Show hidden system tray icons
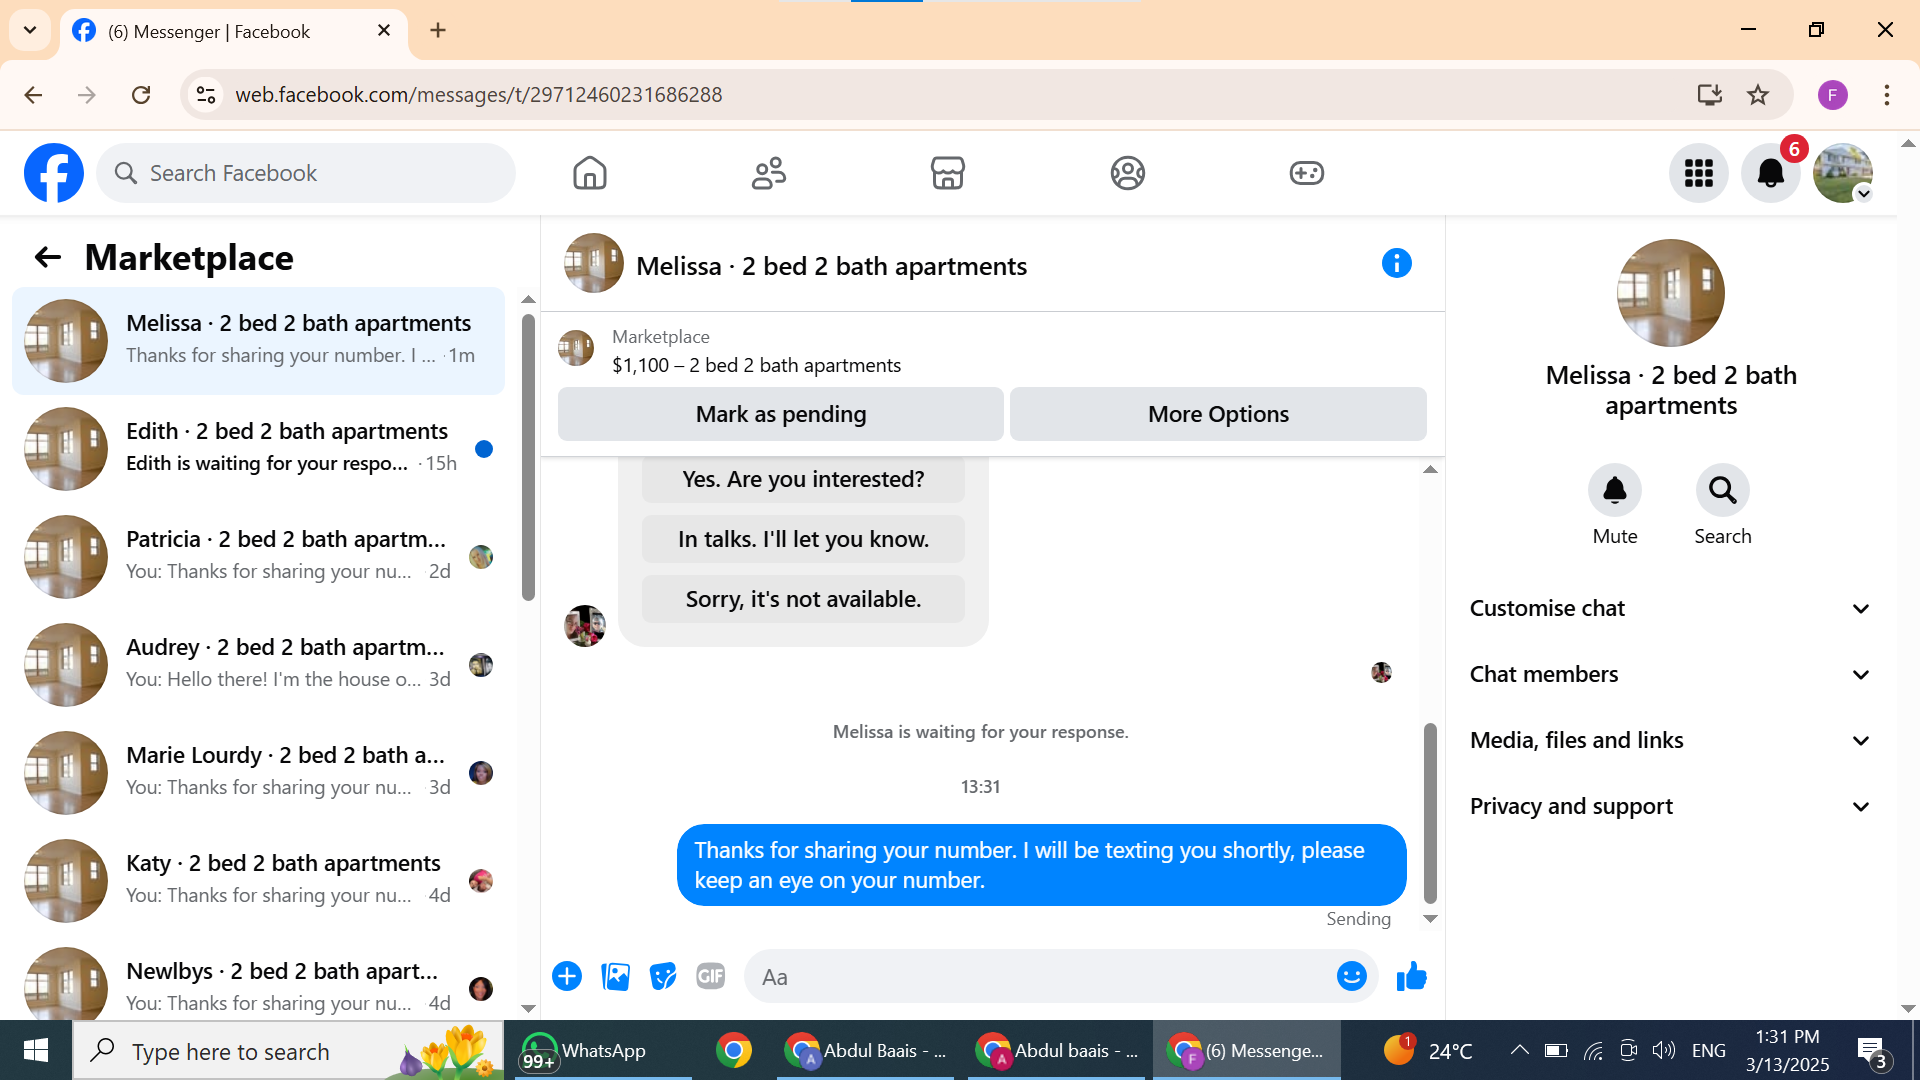 [x=1519, y=1050]
